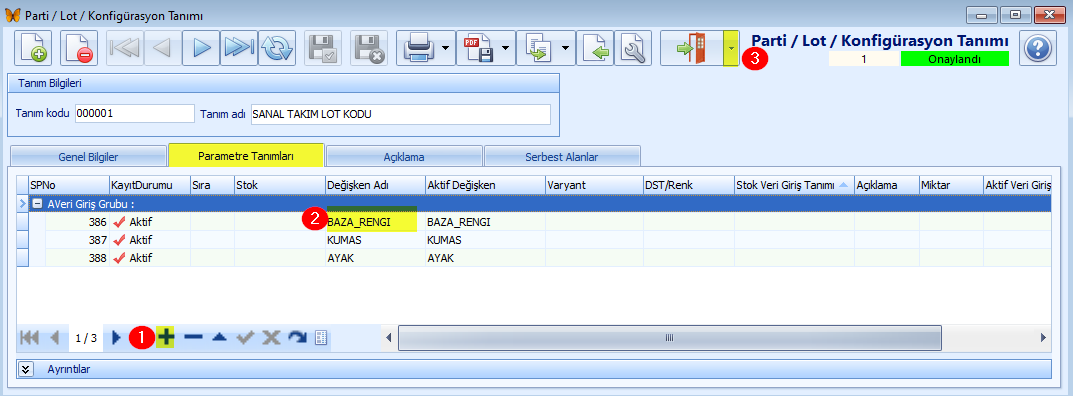Click the Stok Veri Giriş Tanımı column header
Viewport: 1073px width, 396px height.
click(x=794, y=185)
